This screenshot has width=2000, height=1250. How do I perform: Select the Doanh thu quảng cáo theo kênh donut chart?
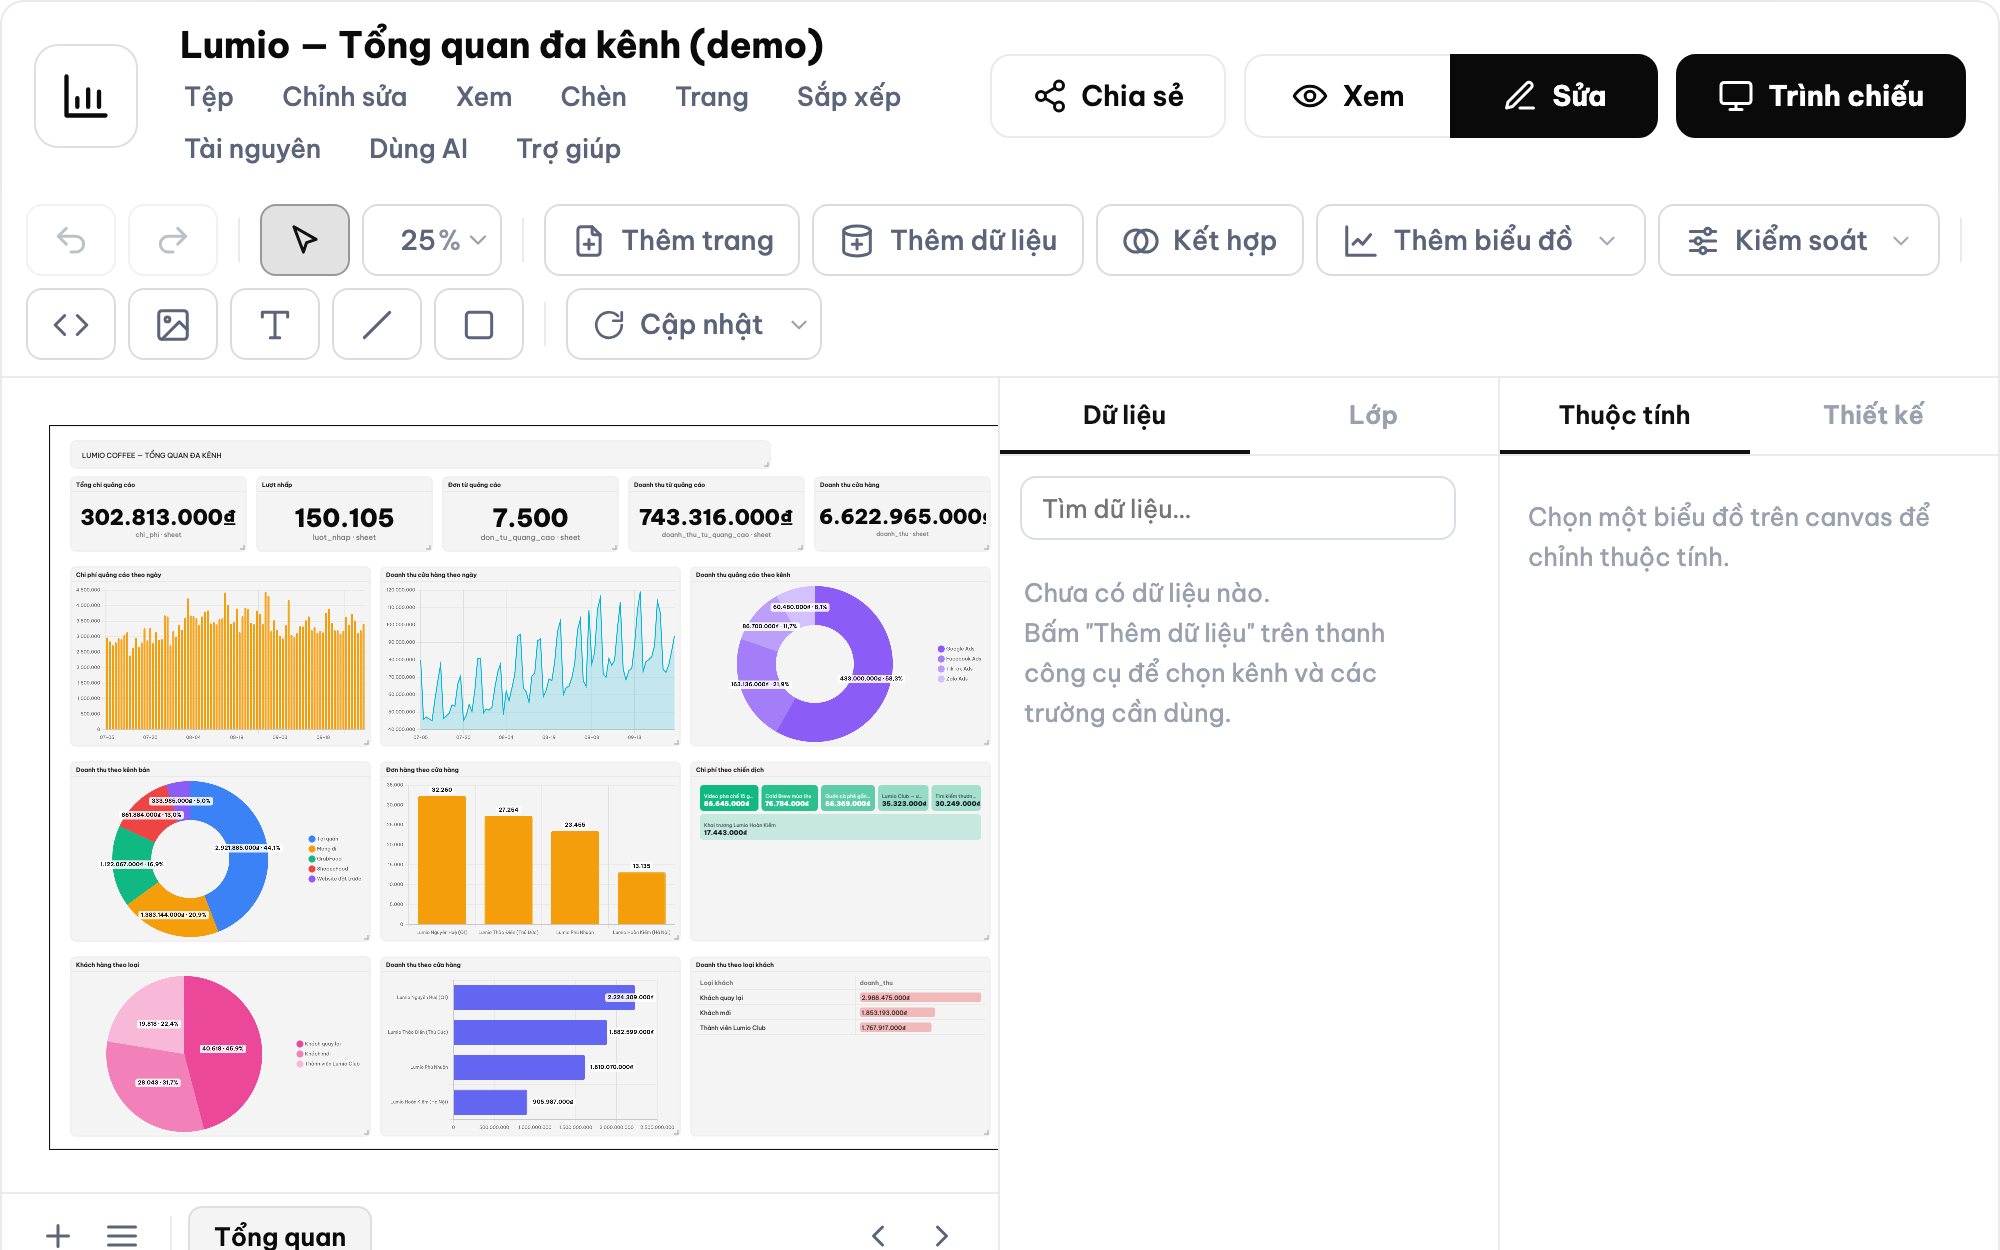point(840,656)
